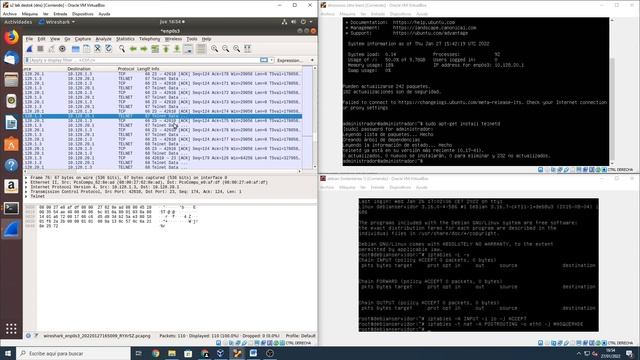Click the packet list horizontal scrollbar
The height and width of the screenshot is (360, 640).
click(x=162, y=171)
